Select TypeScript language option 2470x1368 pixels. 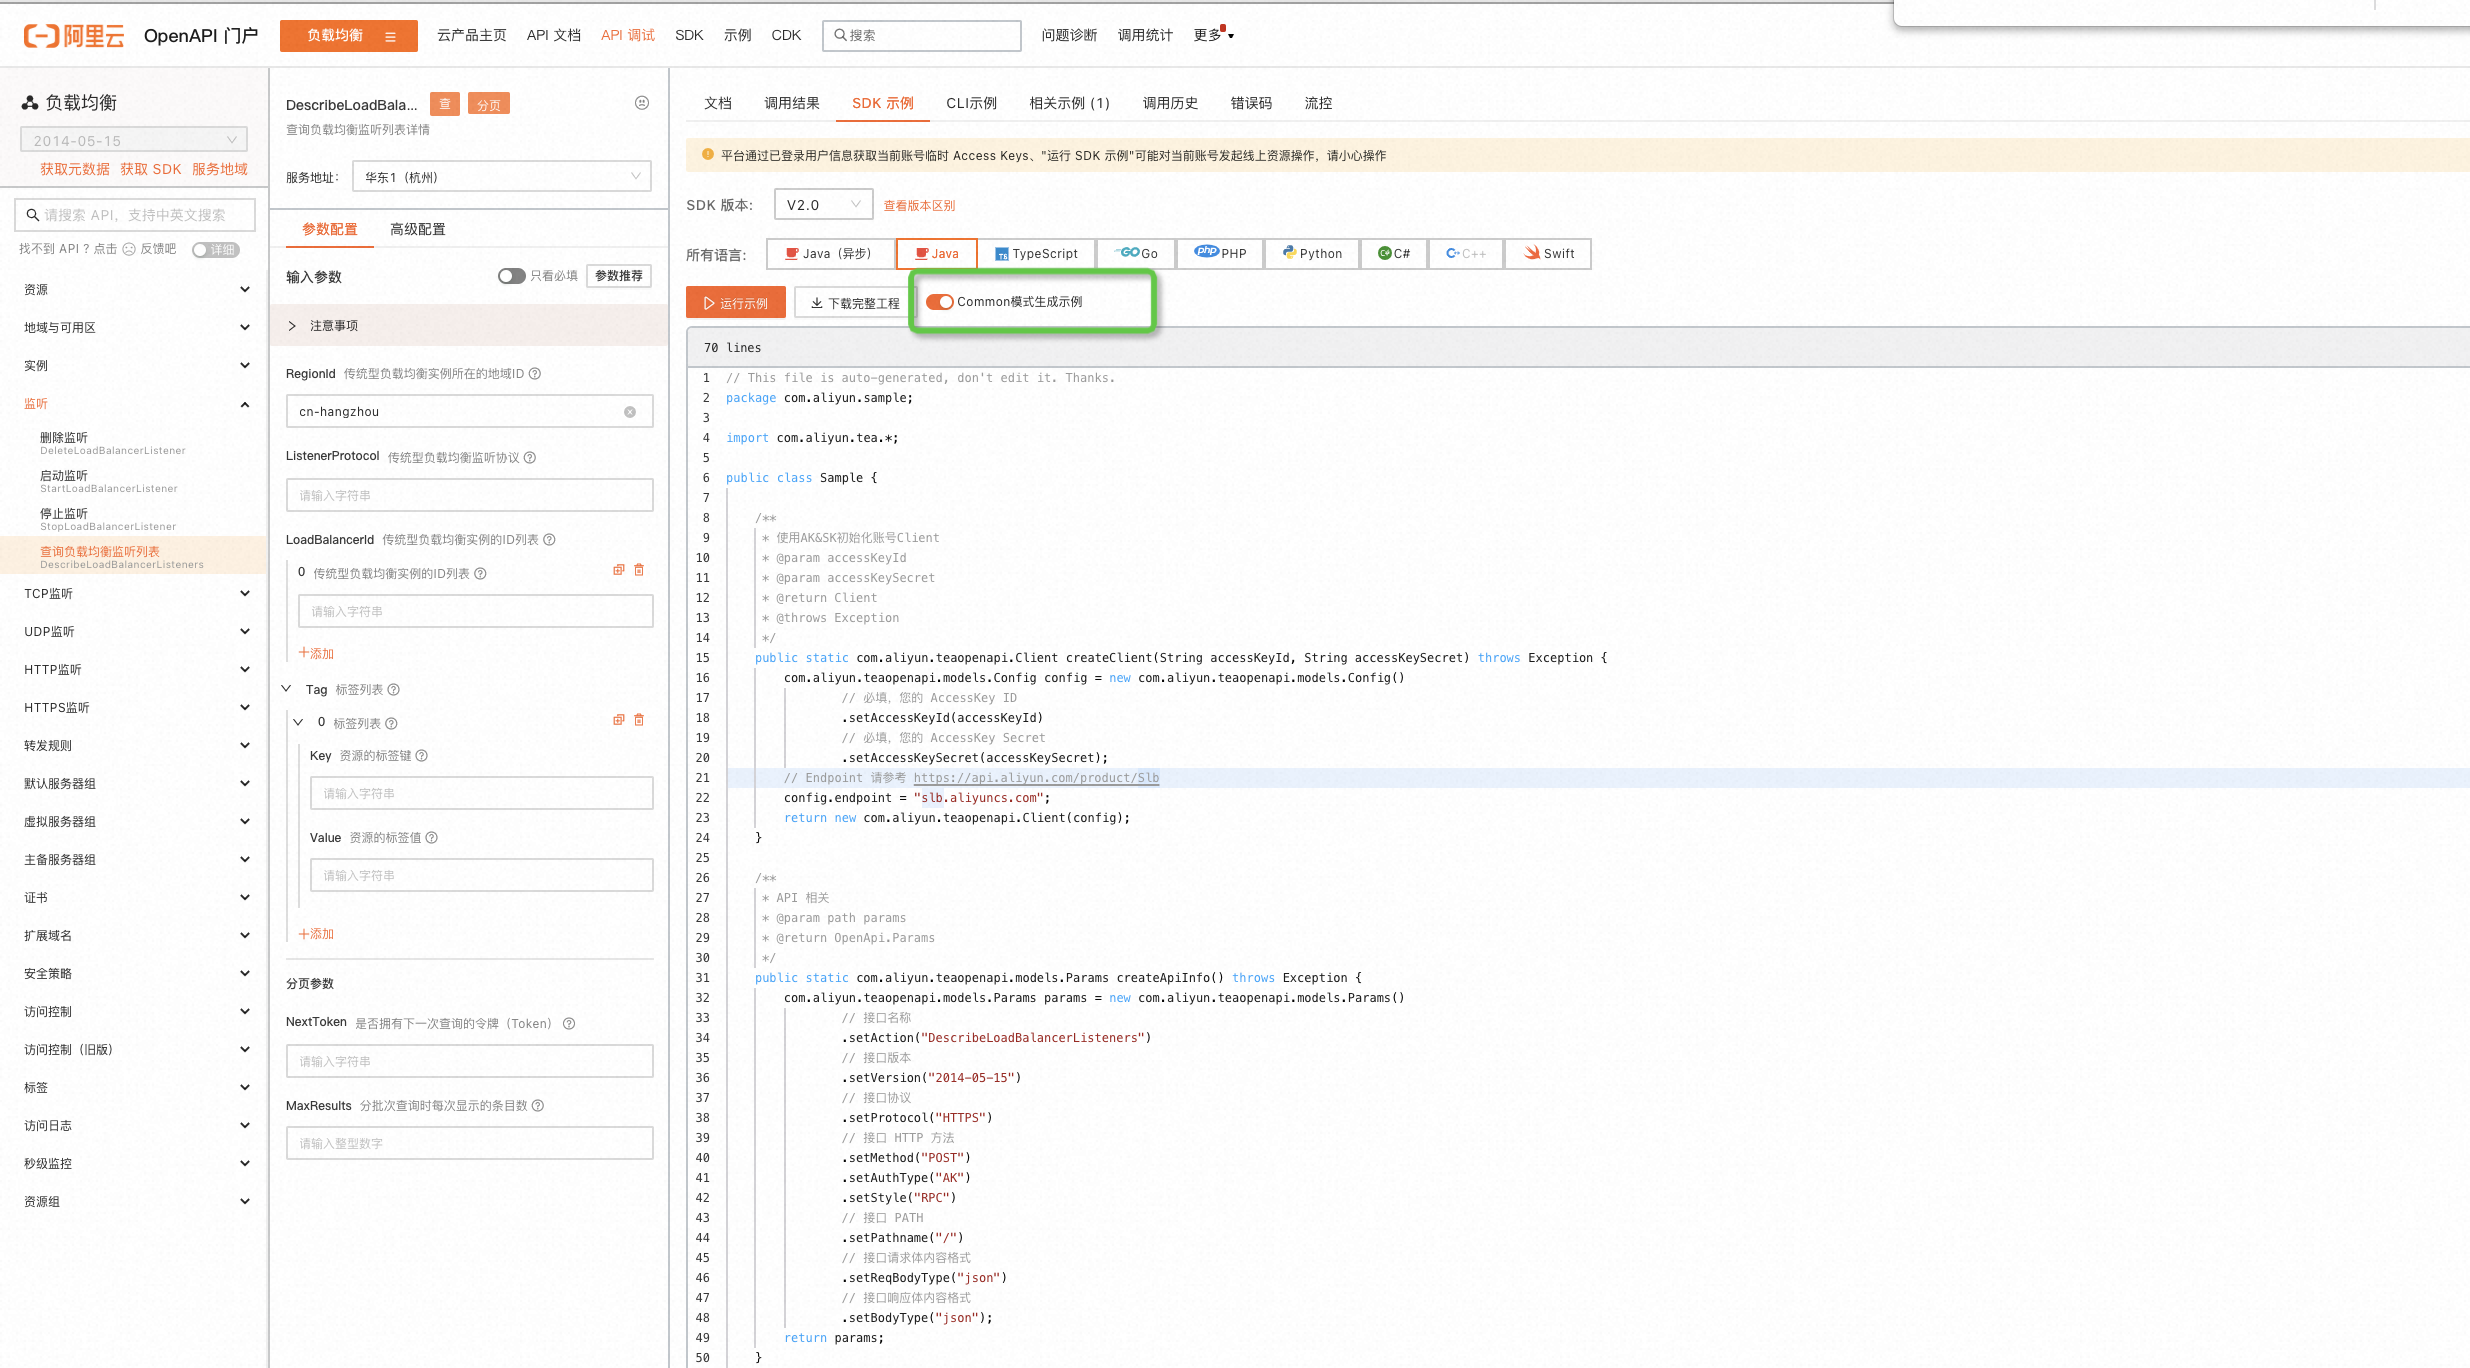1036,254
